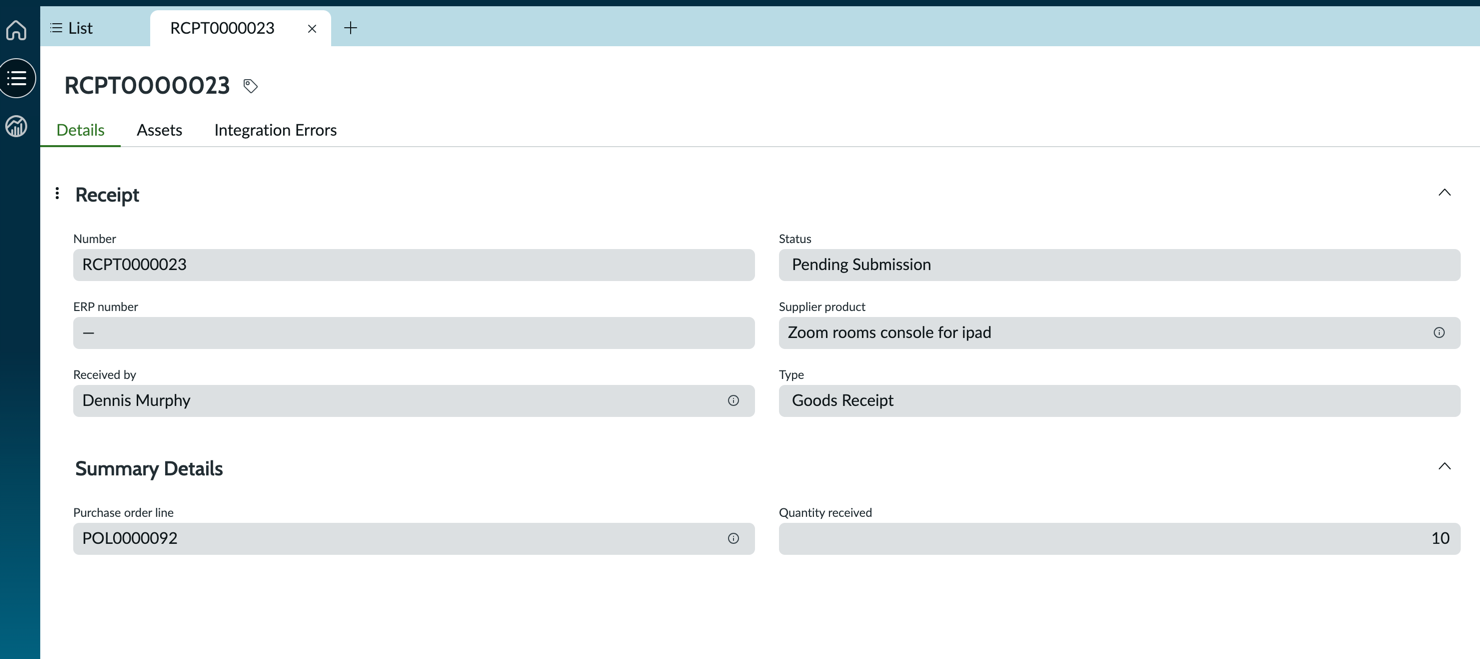Switch to the Assets tab
This screenshot has width=1480, height=659.
159,130
